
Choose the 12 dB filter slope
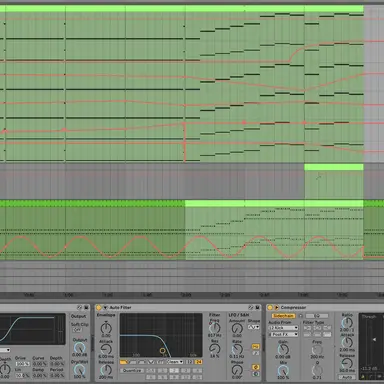(190, 362)
